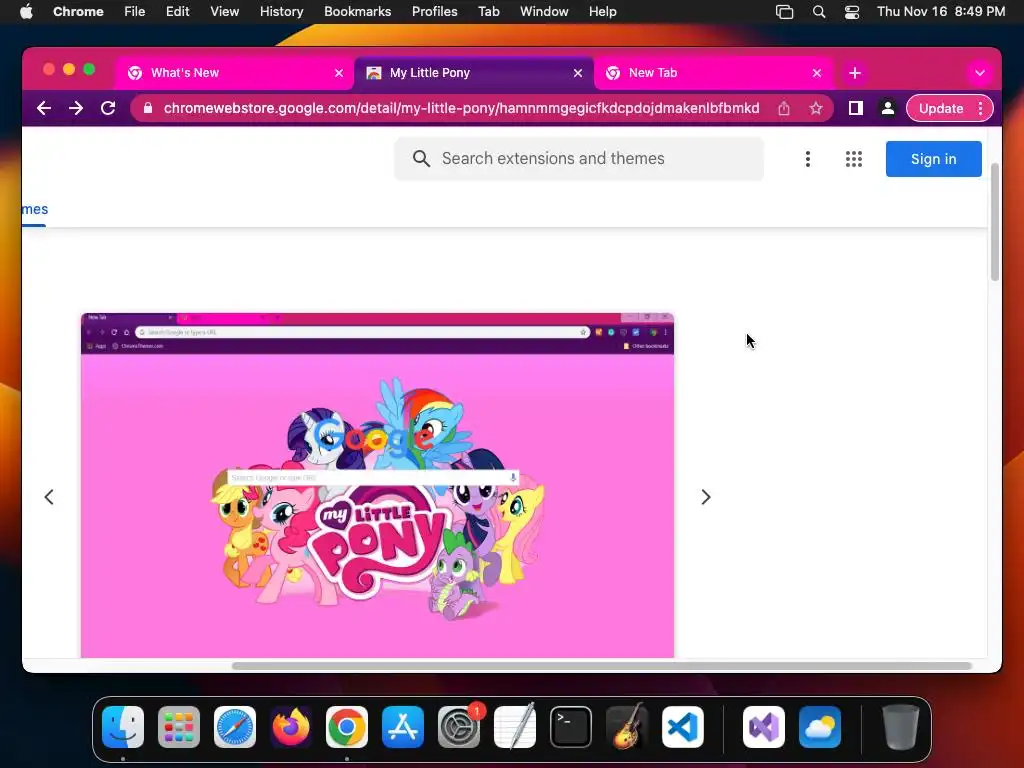
Task: Open the Window menu
Action: (x=544, y=12)
